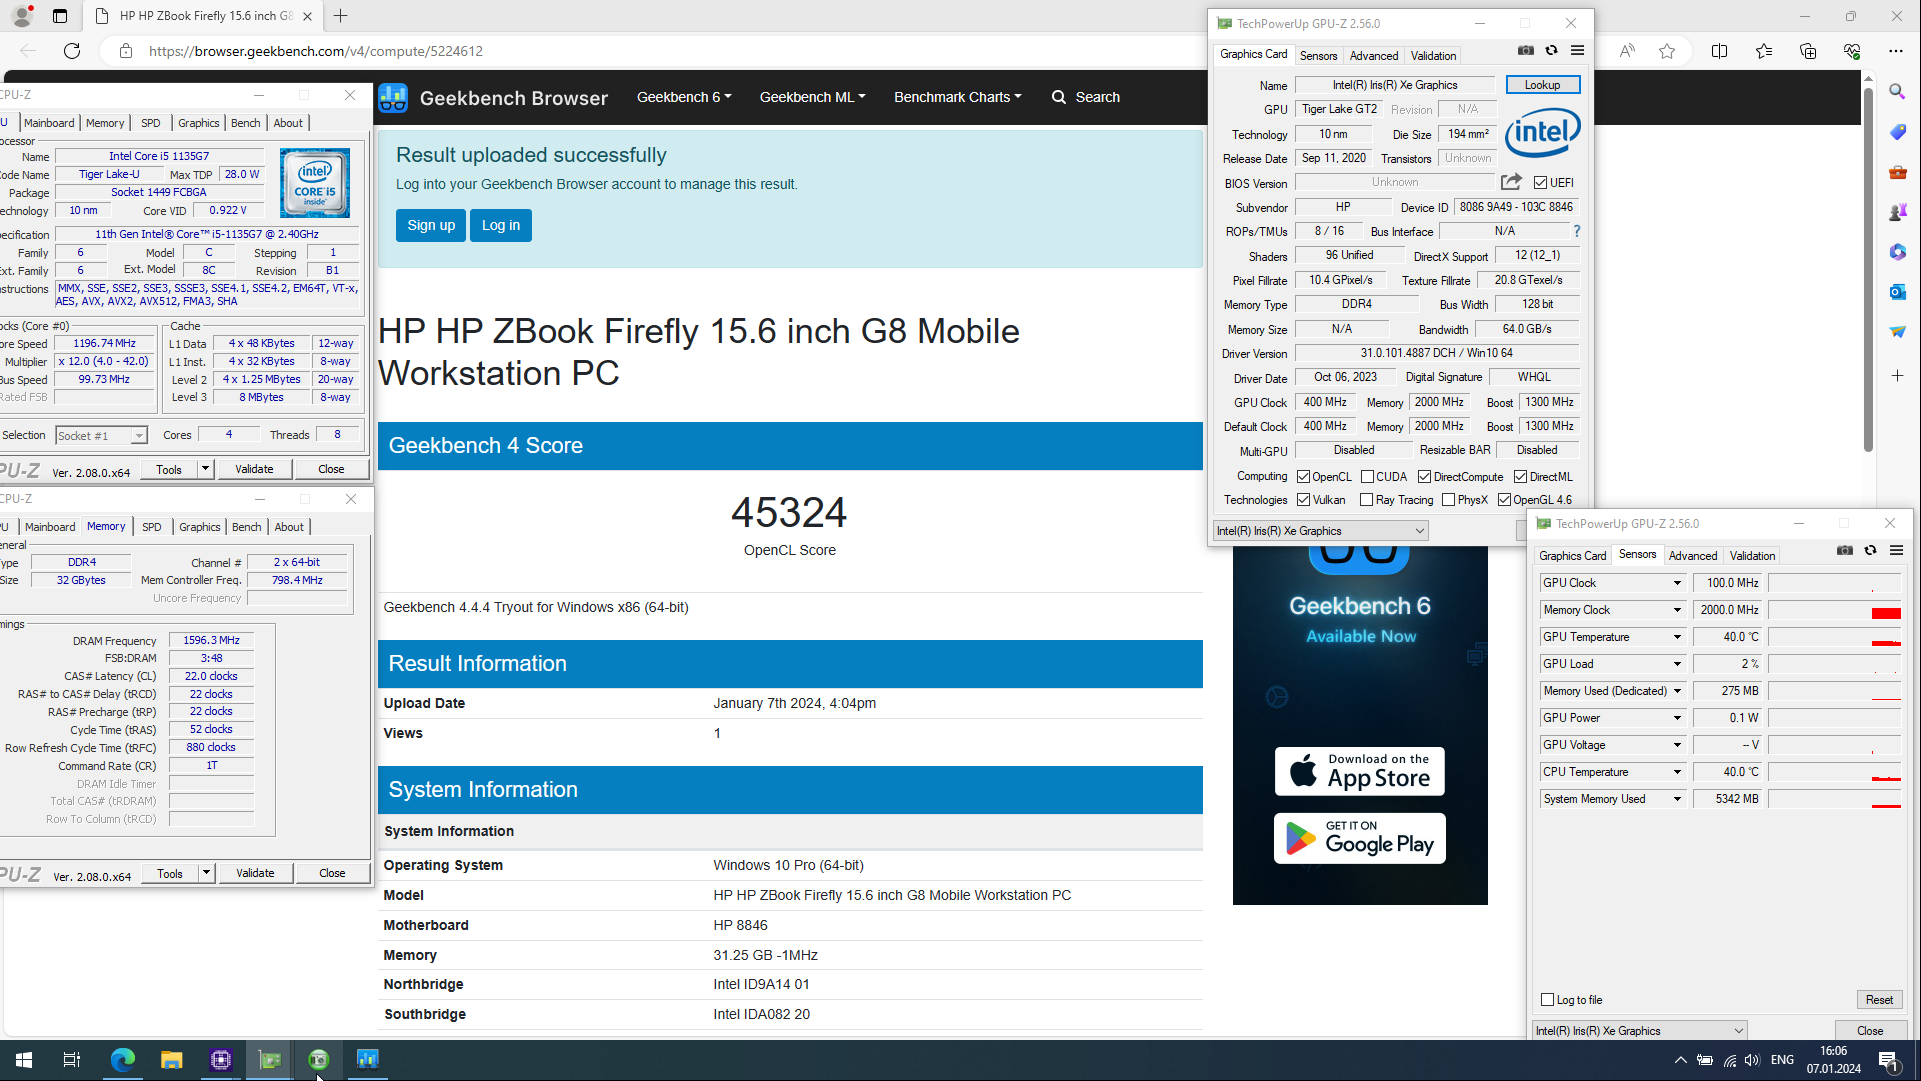Click the refresh icon in GPU-Z Graphics Card window
Image resolution: width=1921 pixels, height=1081 pixels.
pos(1552,51)
